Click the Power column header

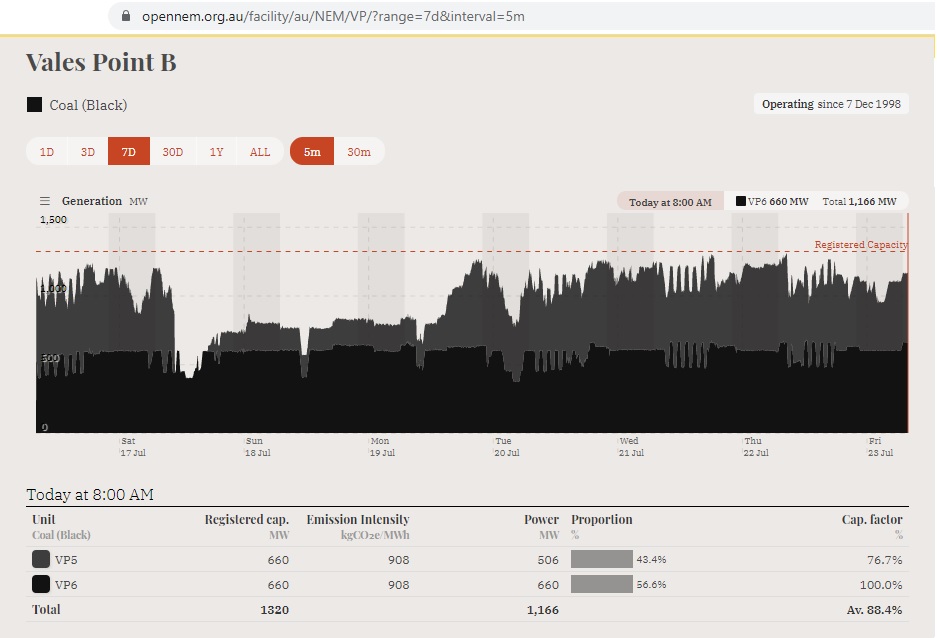coord(541,519)
